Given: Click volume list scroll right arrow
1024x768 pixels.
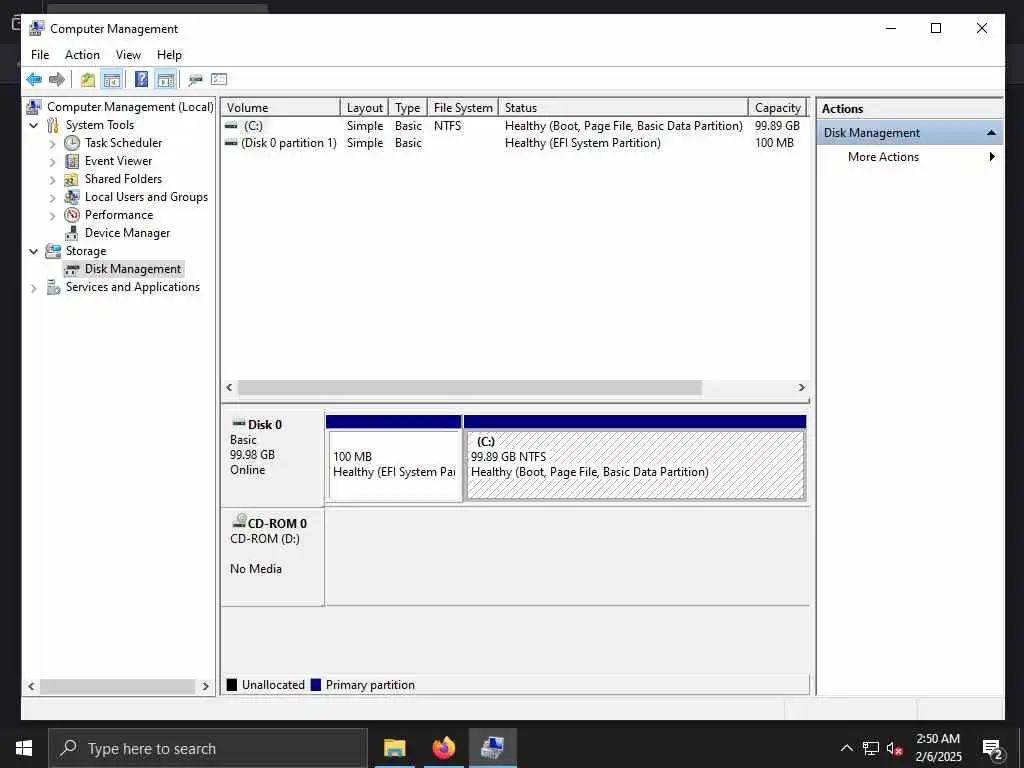Looking at the screenshot, I should 801,388.
